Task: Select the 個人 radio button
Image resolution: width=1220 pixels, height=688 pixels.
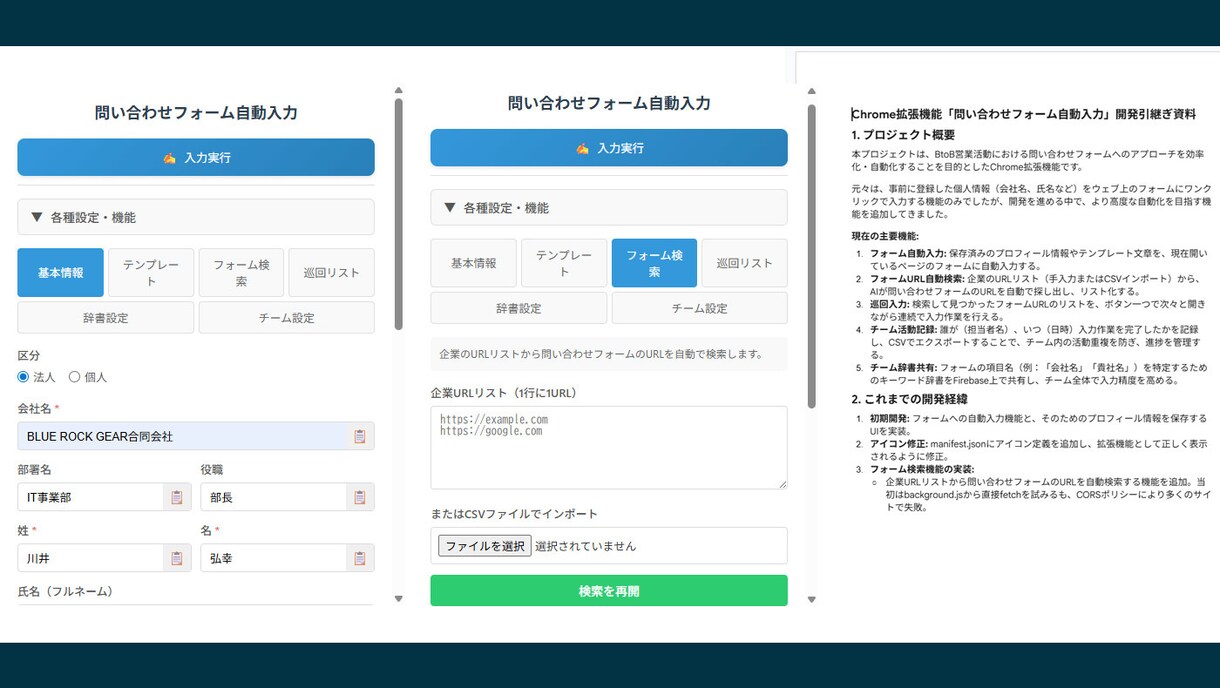Action: (x=74, y=377)
